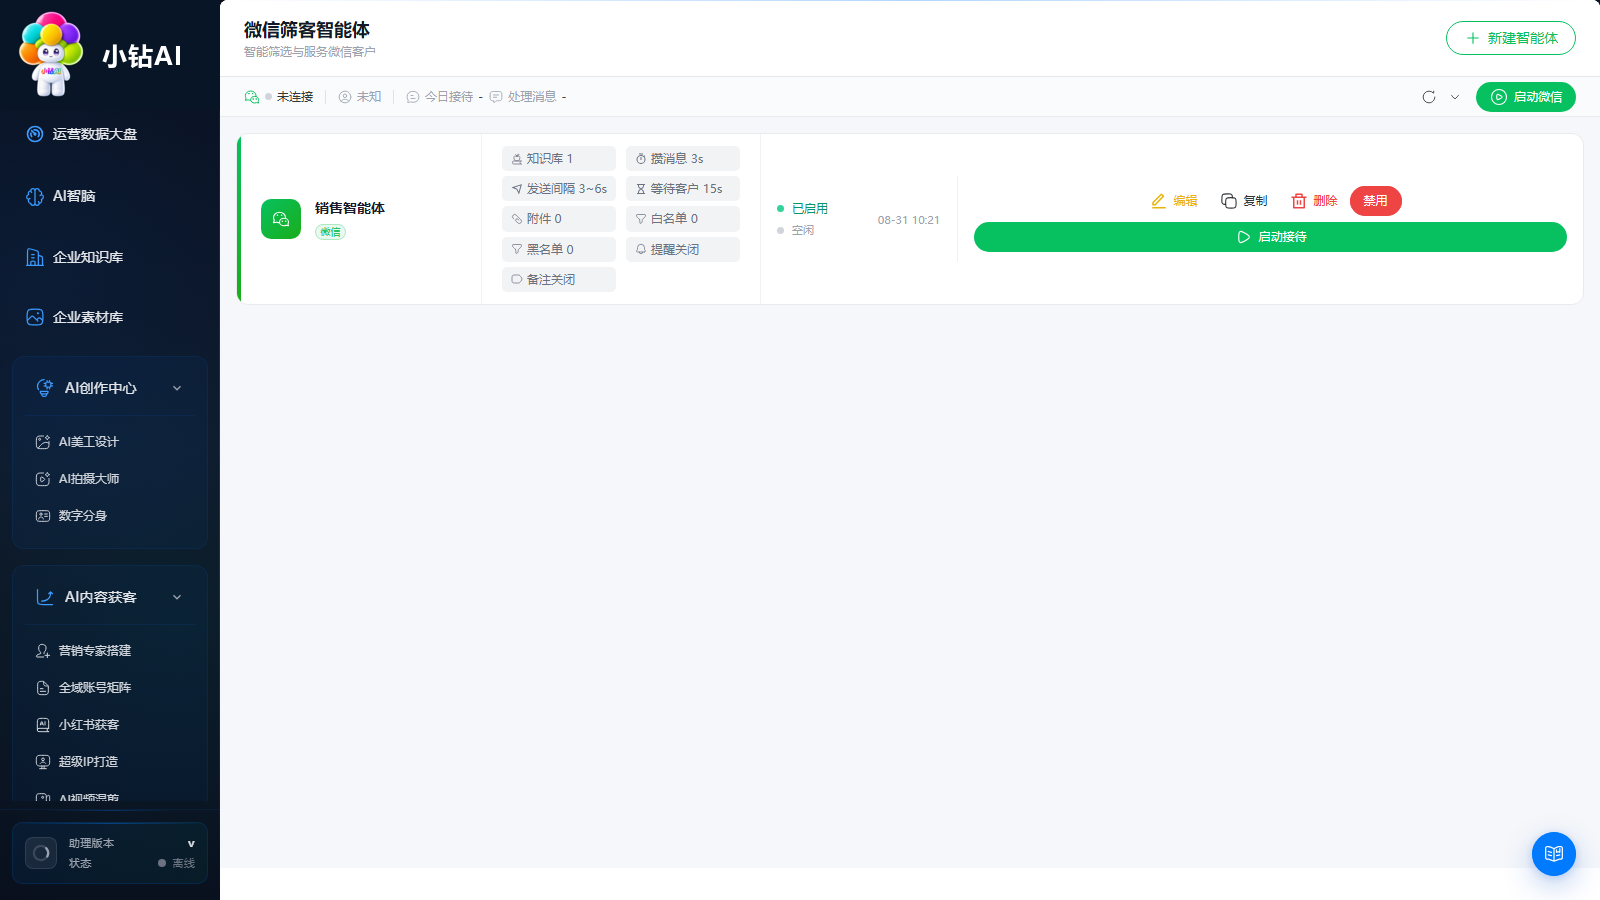The height and width of the screenshot is (900, 1600).
Task: Click the 攒消息 3s chip
Action: tap(683, 159)
